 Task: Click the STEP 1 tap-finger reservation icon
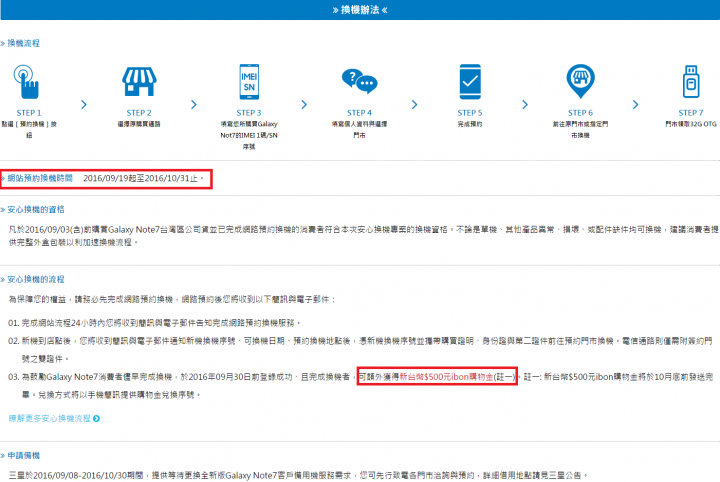point(27,82)
